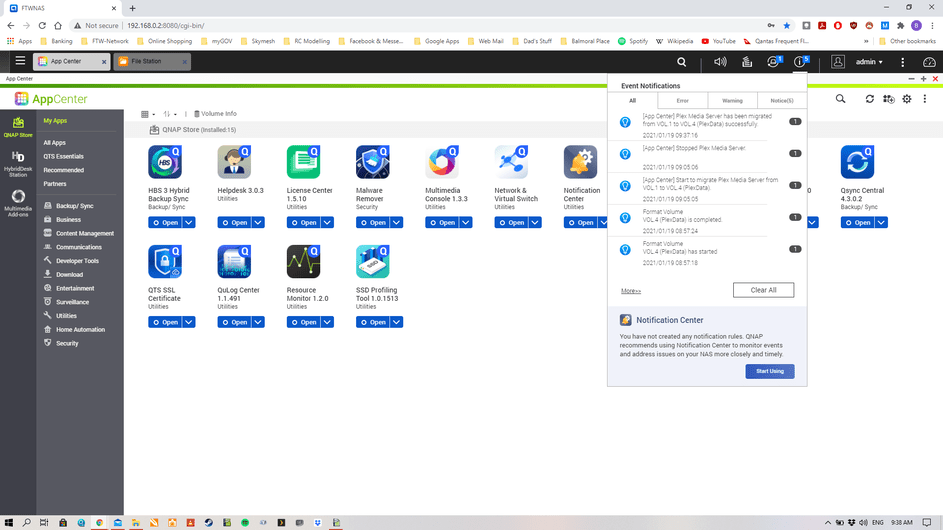The height and width of the screenshot is (530, 943).
Task: Toggle the event notifications info icon
Action: coord(800,61)
